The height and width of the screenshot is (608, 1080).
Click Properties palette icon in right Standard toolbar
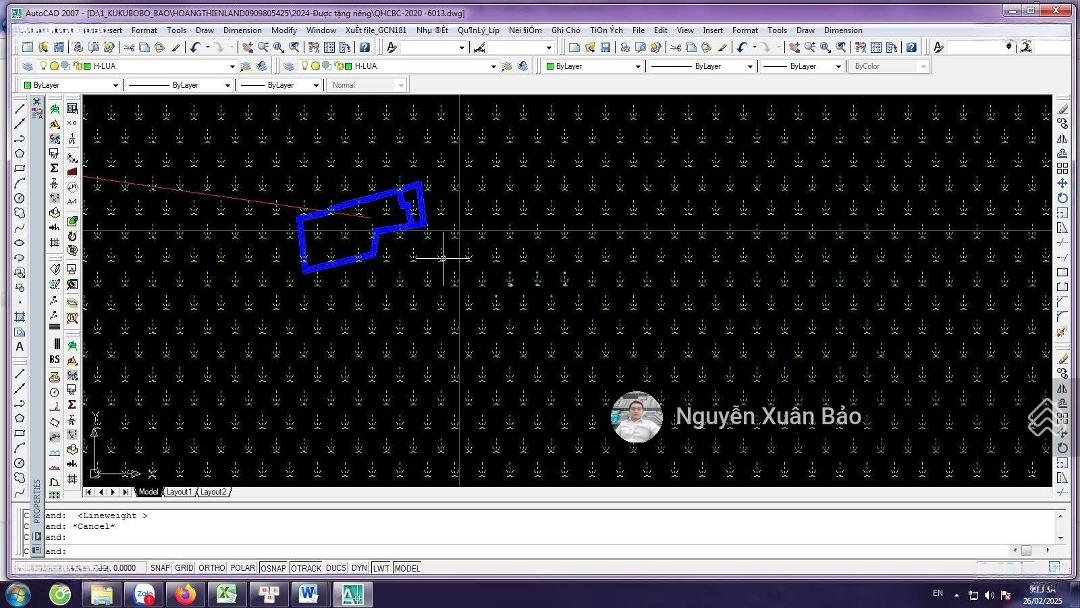(x=860, y=48)
